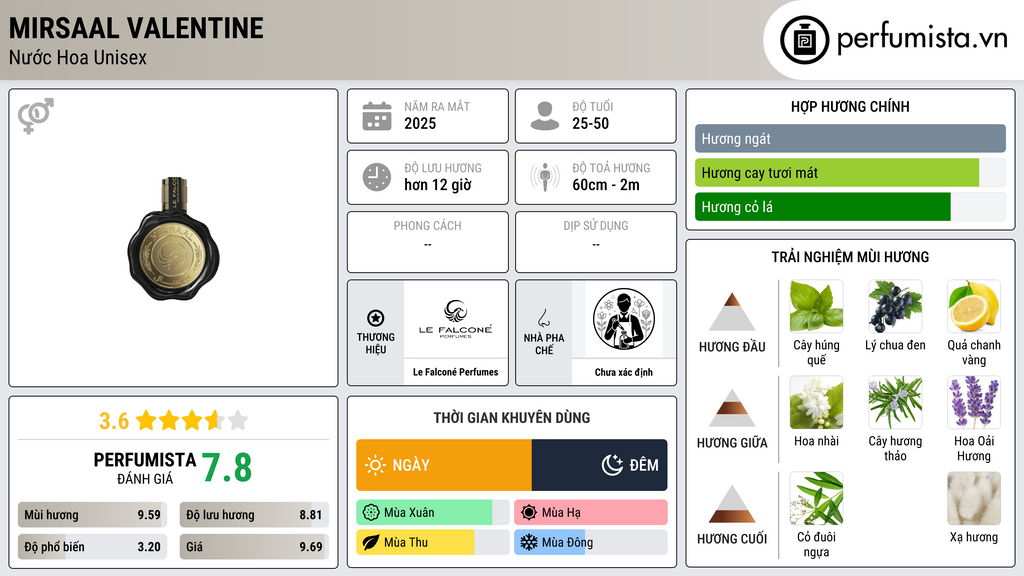
Task: Click the snowflake icon for Mùa Đông
Action: tap(529, 542)
